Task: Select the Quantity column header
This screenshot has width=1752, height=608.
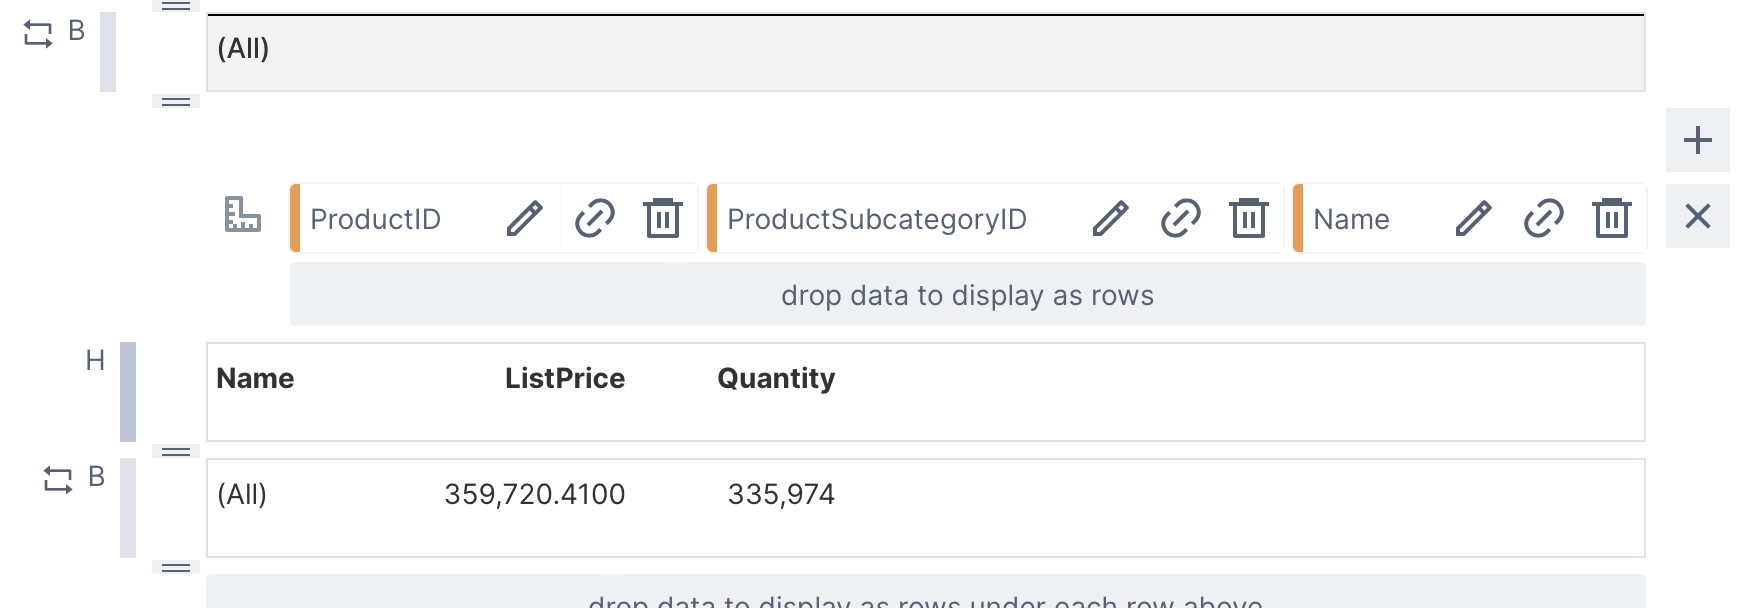Action: pyautogui.click(x=775, y=378)
